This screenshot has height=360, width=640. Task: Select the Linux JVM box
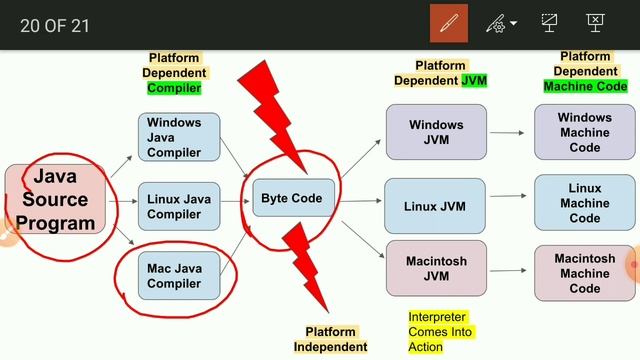435,206
